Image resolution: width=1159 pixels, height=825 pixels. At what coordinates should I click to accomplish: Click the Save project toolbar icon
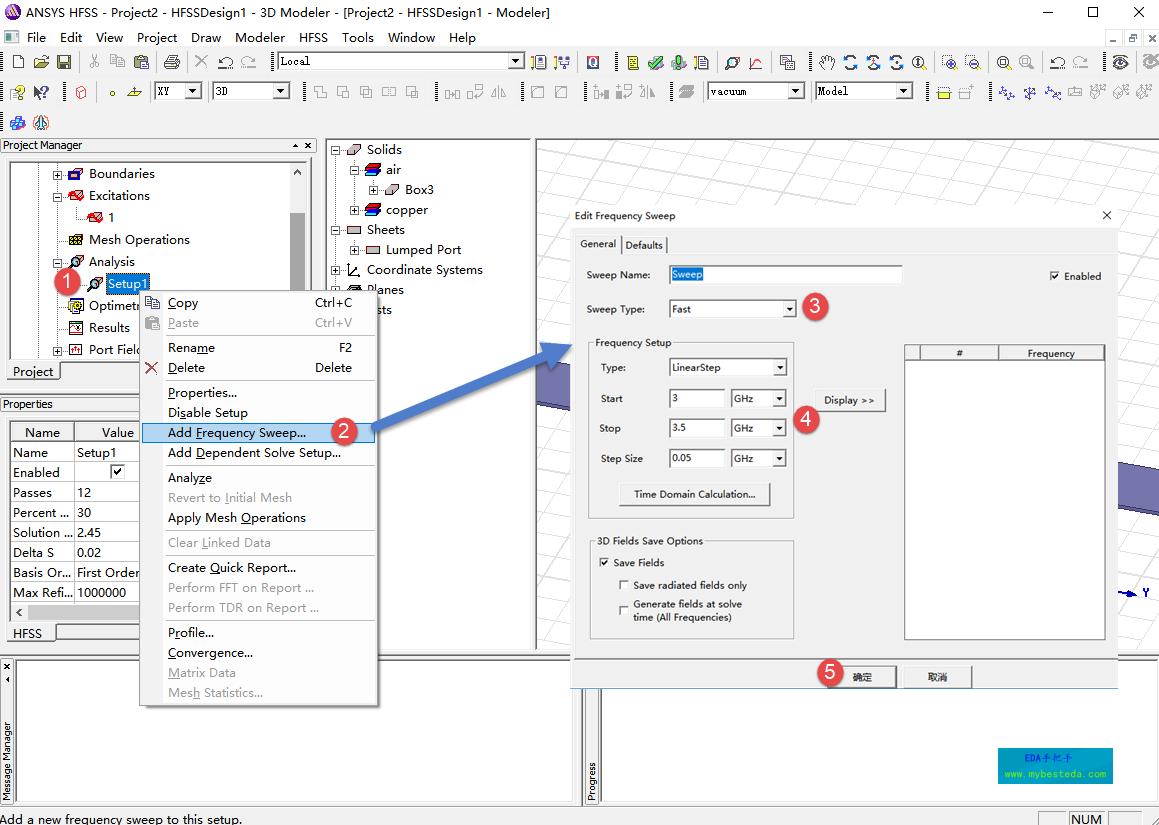point(63,62)
